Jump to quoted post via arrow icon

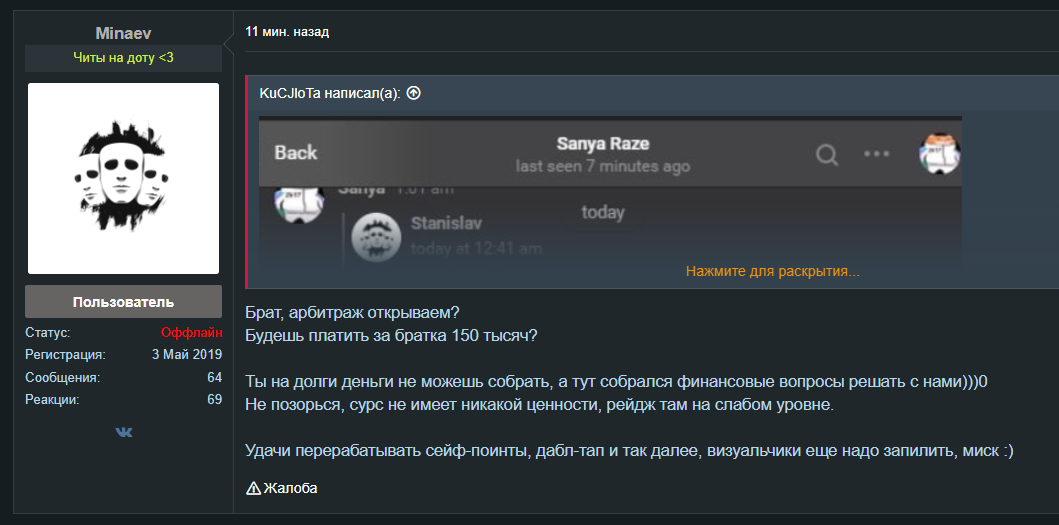414,93
